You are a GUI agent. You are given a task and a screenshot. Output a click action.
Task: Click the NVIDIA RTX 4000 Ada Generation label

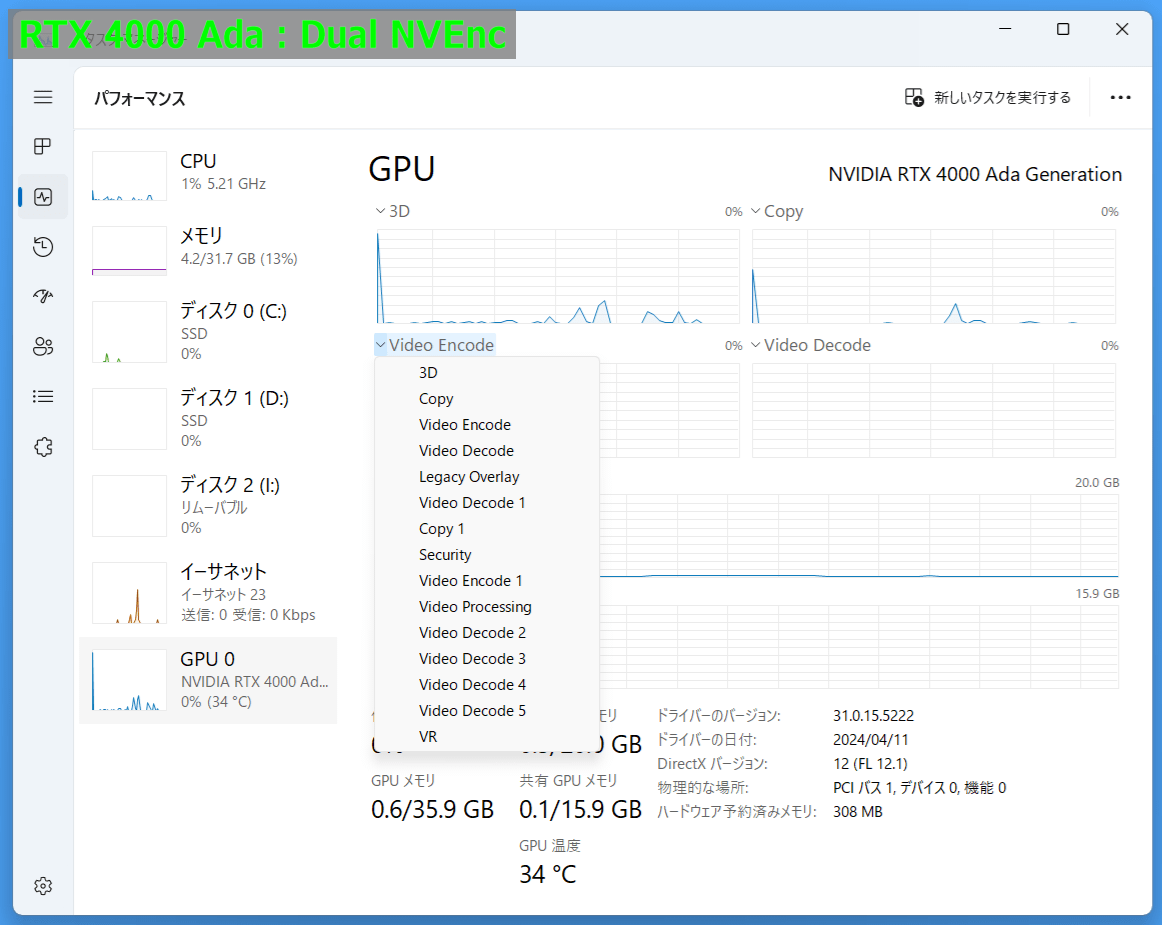click(975, 174)
